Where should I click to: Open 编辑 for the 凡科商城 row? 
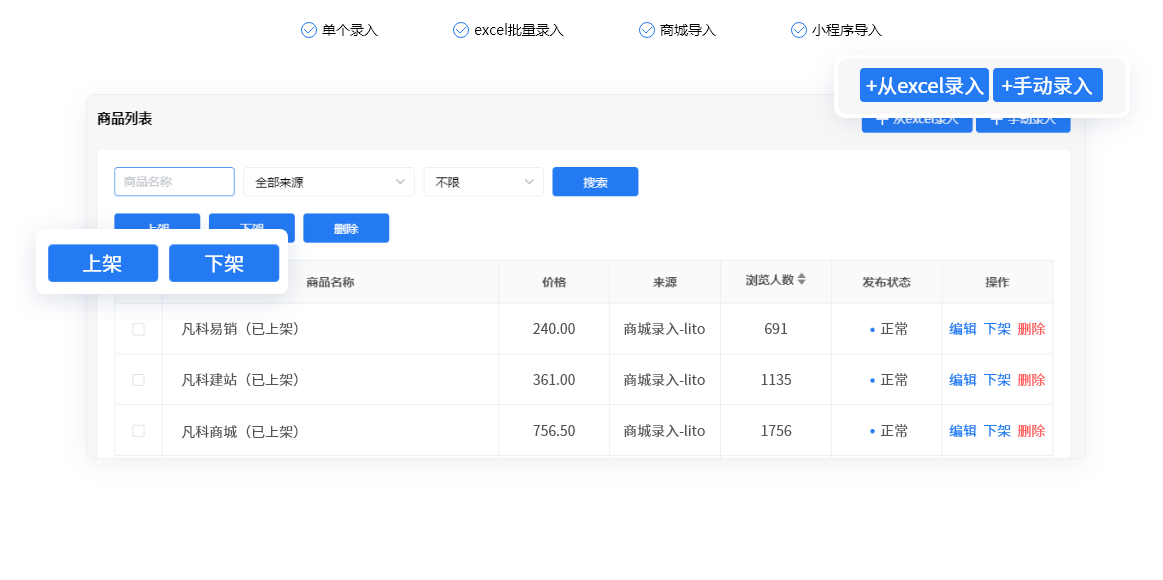961,430
